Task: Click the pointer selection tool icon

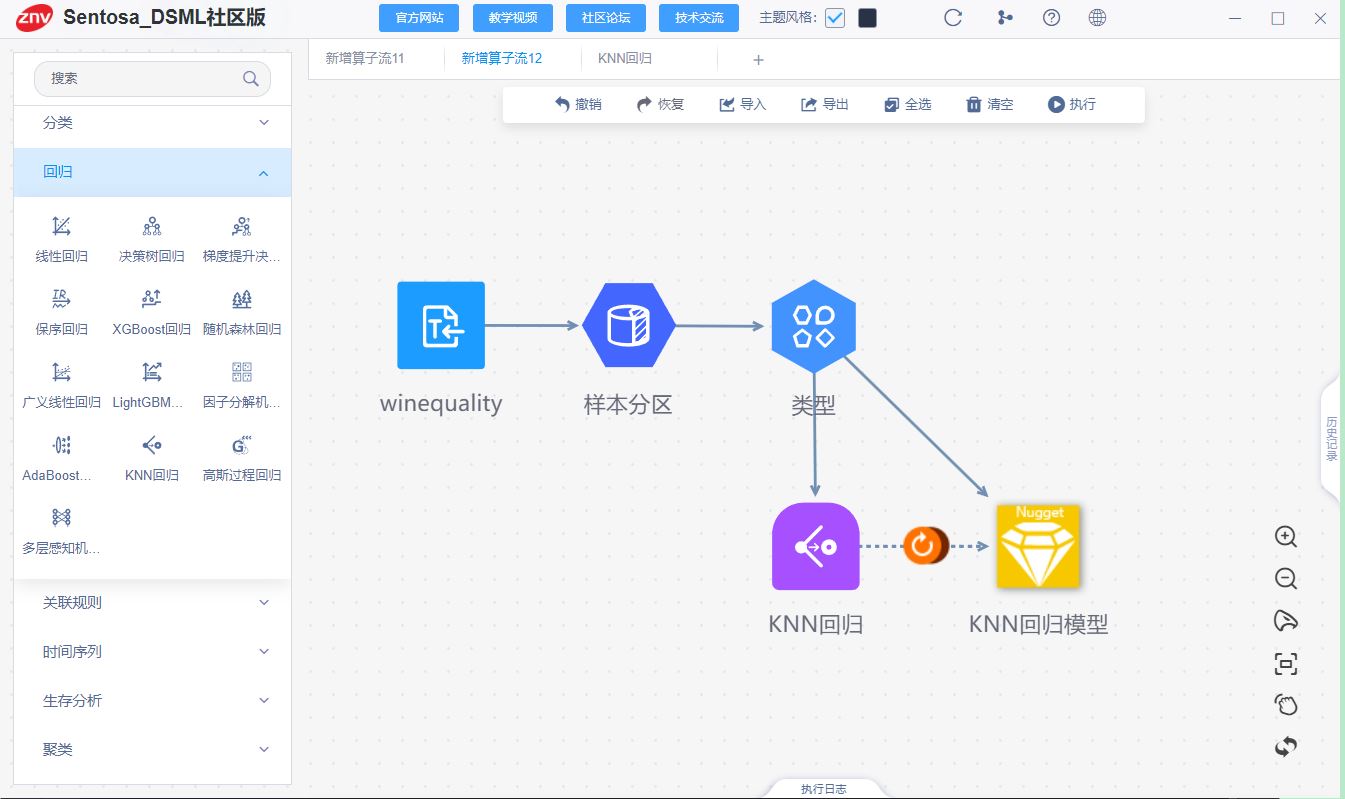Action: pos(1286,621)
